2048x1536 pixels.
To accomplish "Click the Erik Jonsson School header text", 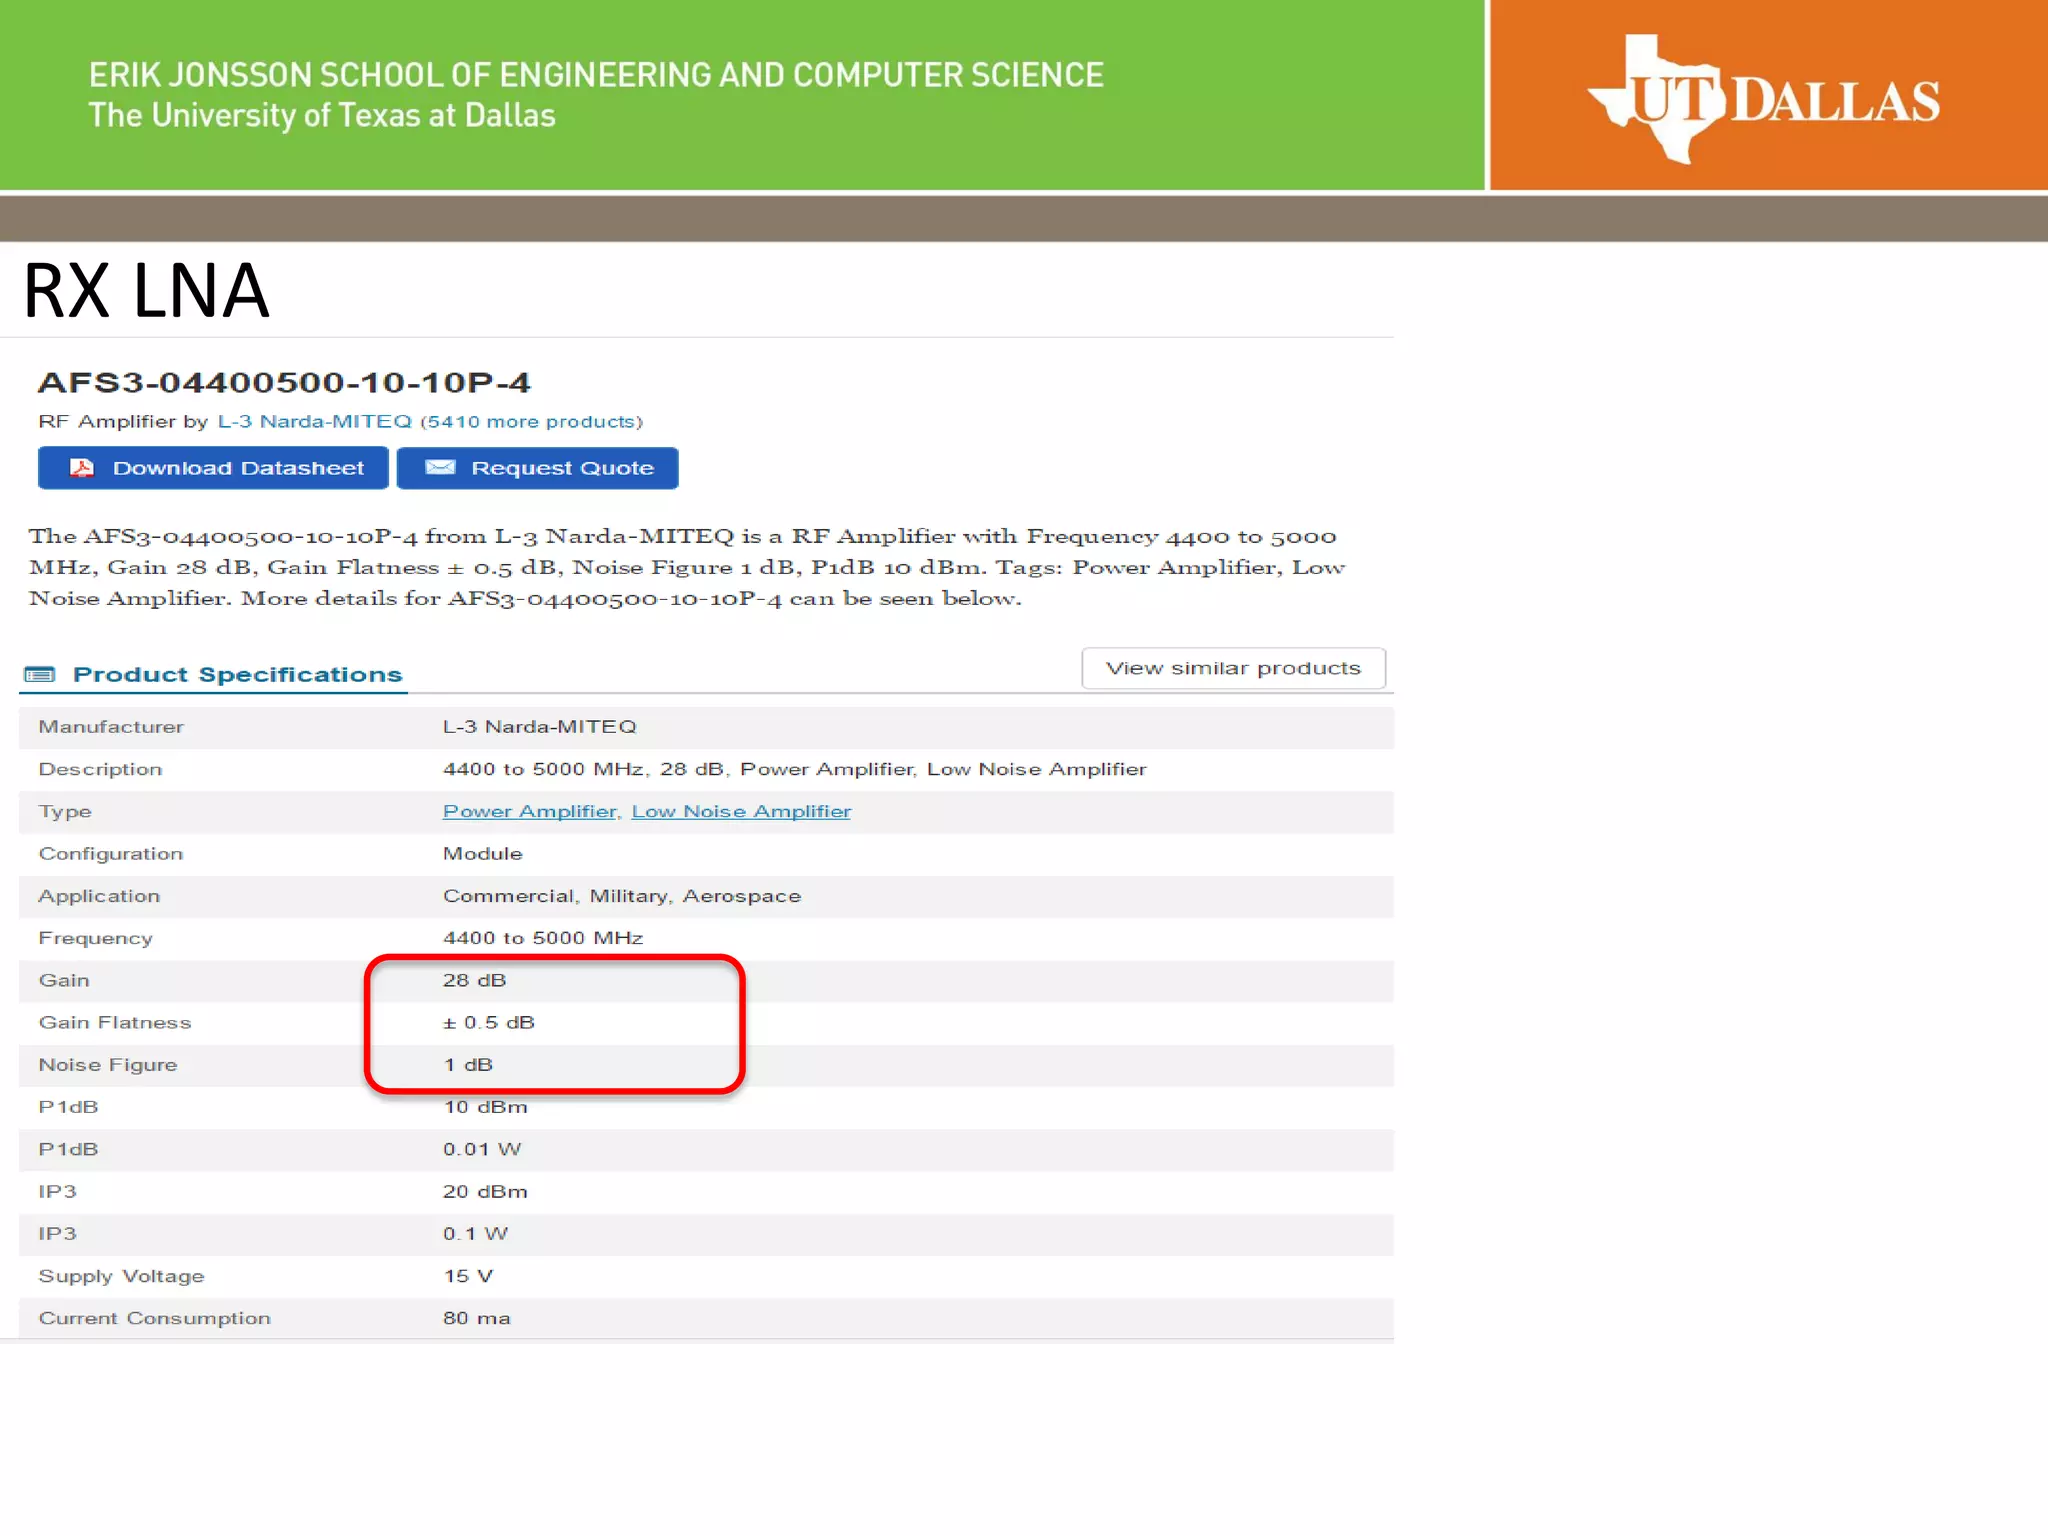I will coord(596,76).
